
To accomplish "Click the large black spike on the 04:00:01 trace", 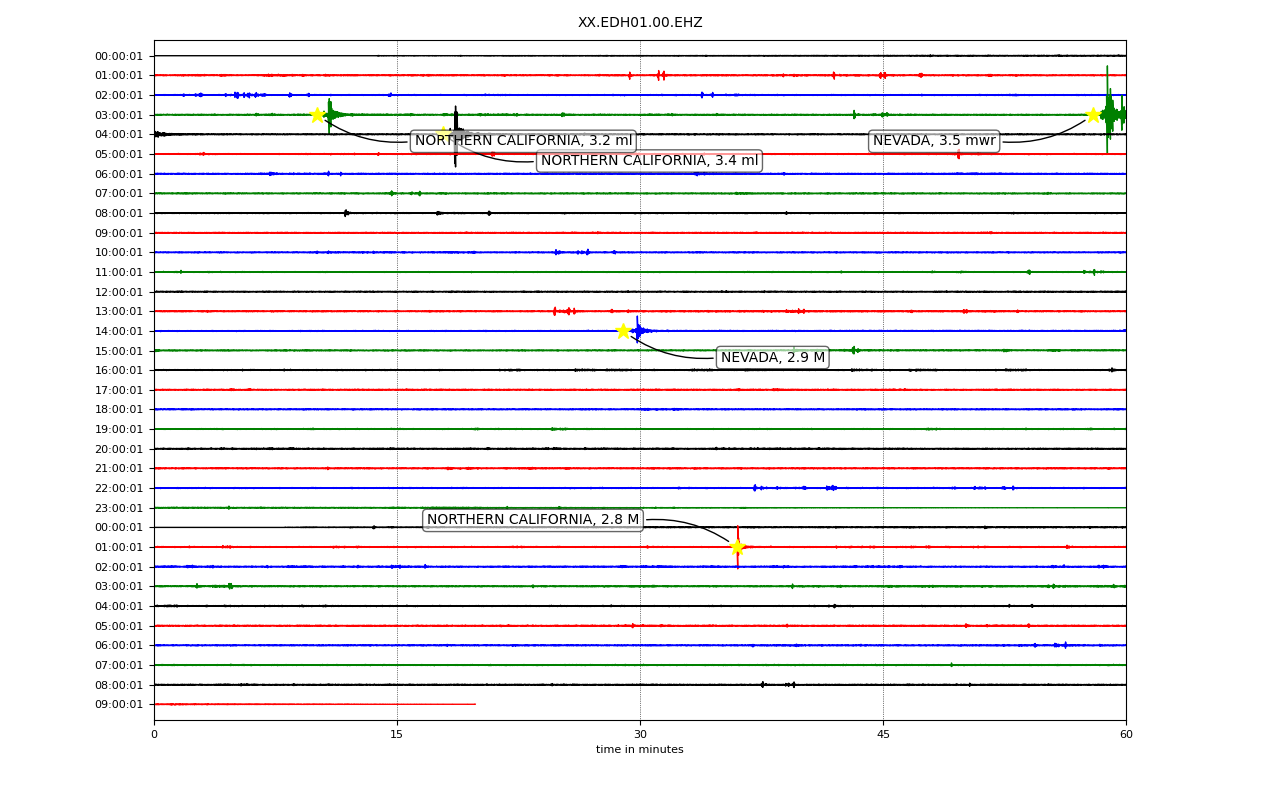I will [x=456, y=135].
